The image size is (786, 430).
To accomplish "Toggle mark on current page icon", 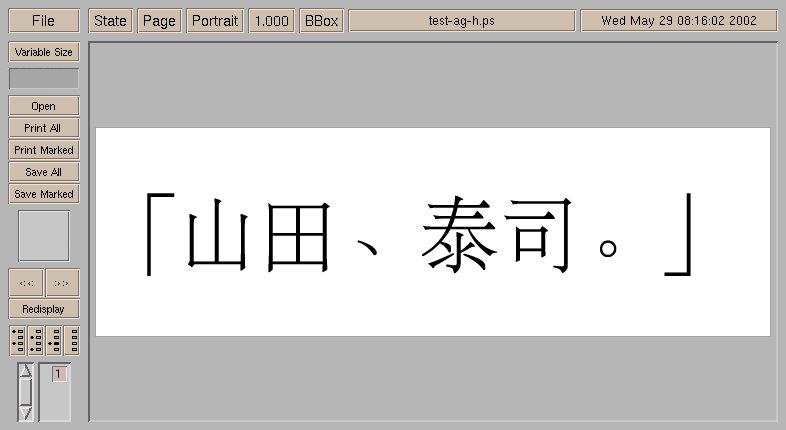I will click(54, 341).
